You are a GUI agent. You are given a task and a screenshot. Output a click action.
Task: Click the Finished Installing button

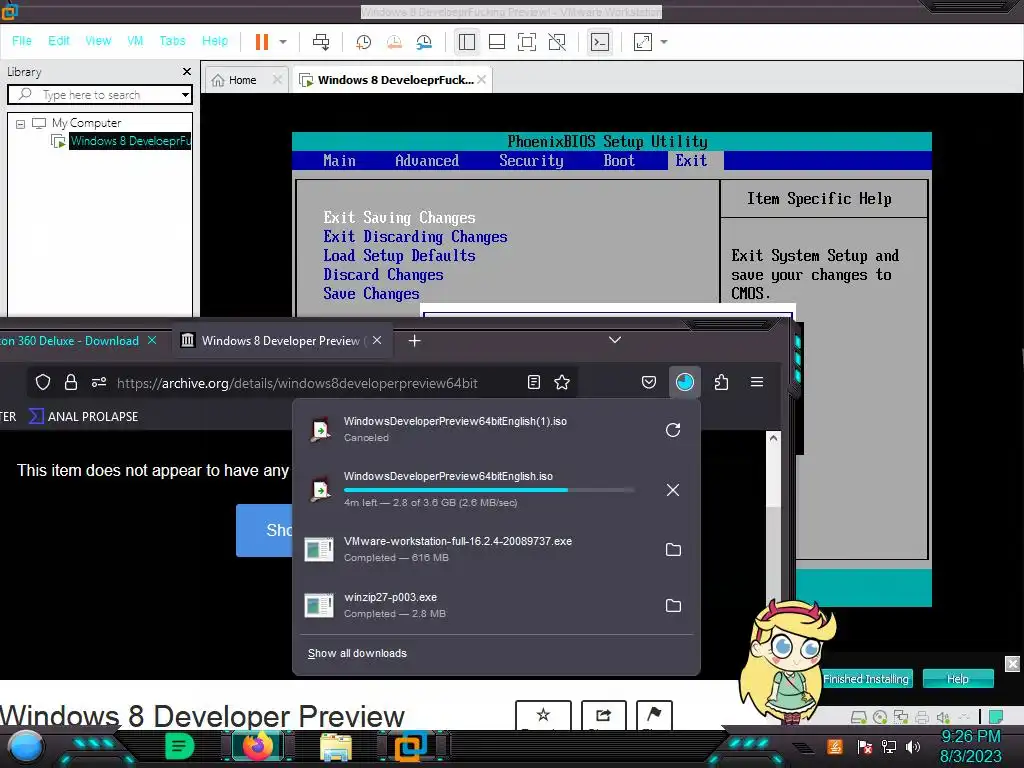tap(865, 679)
